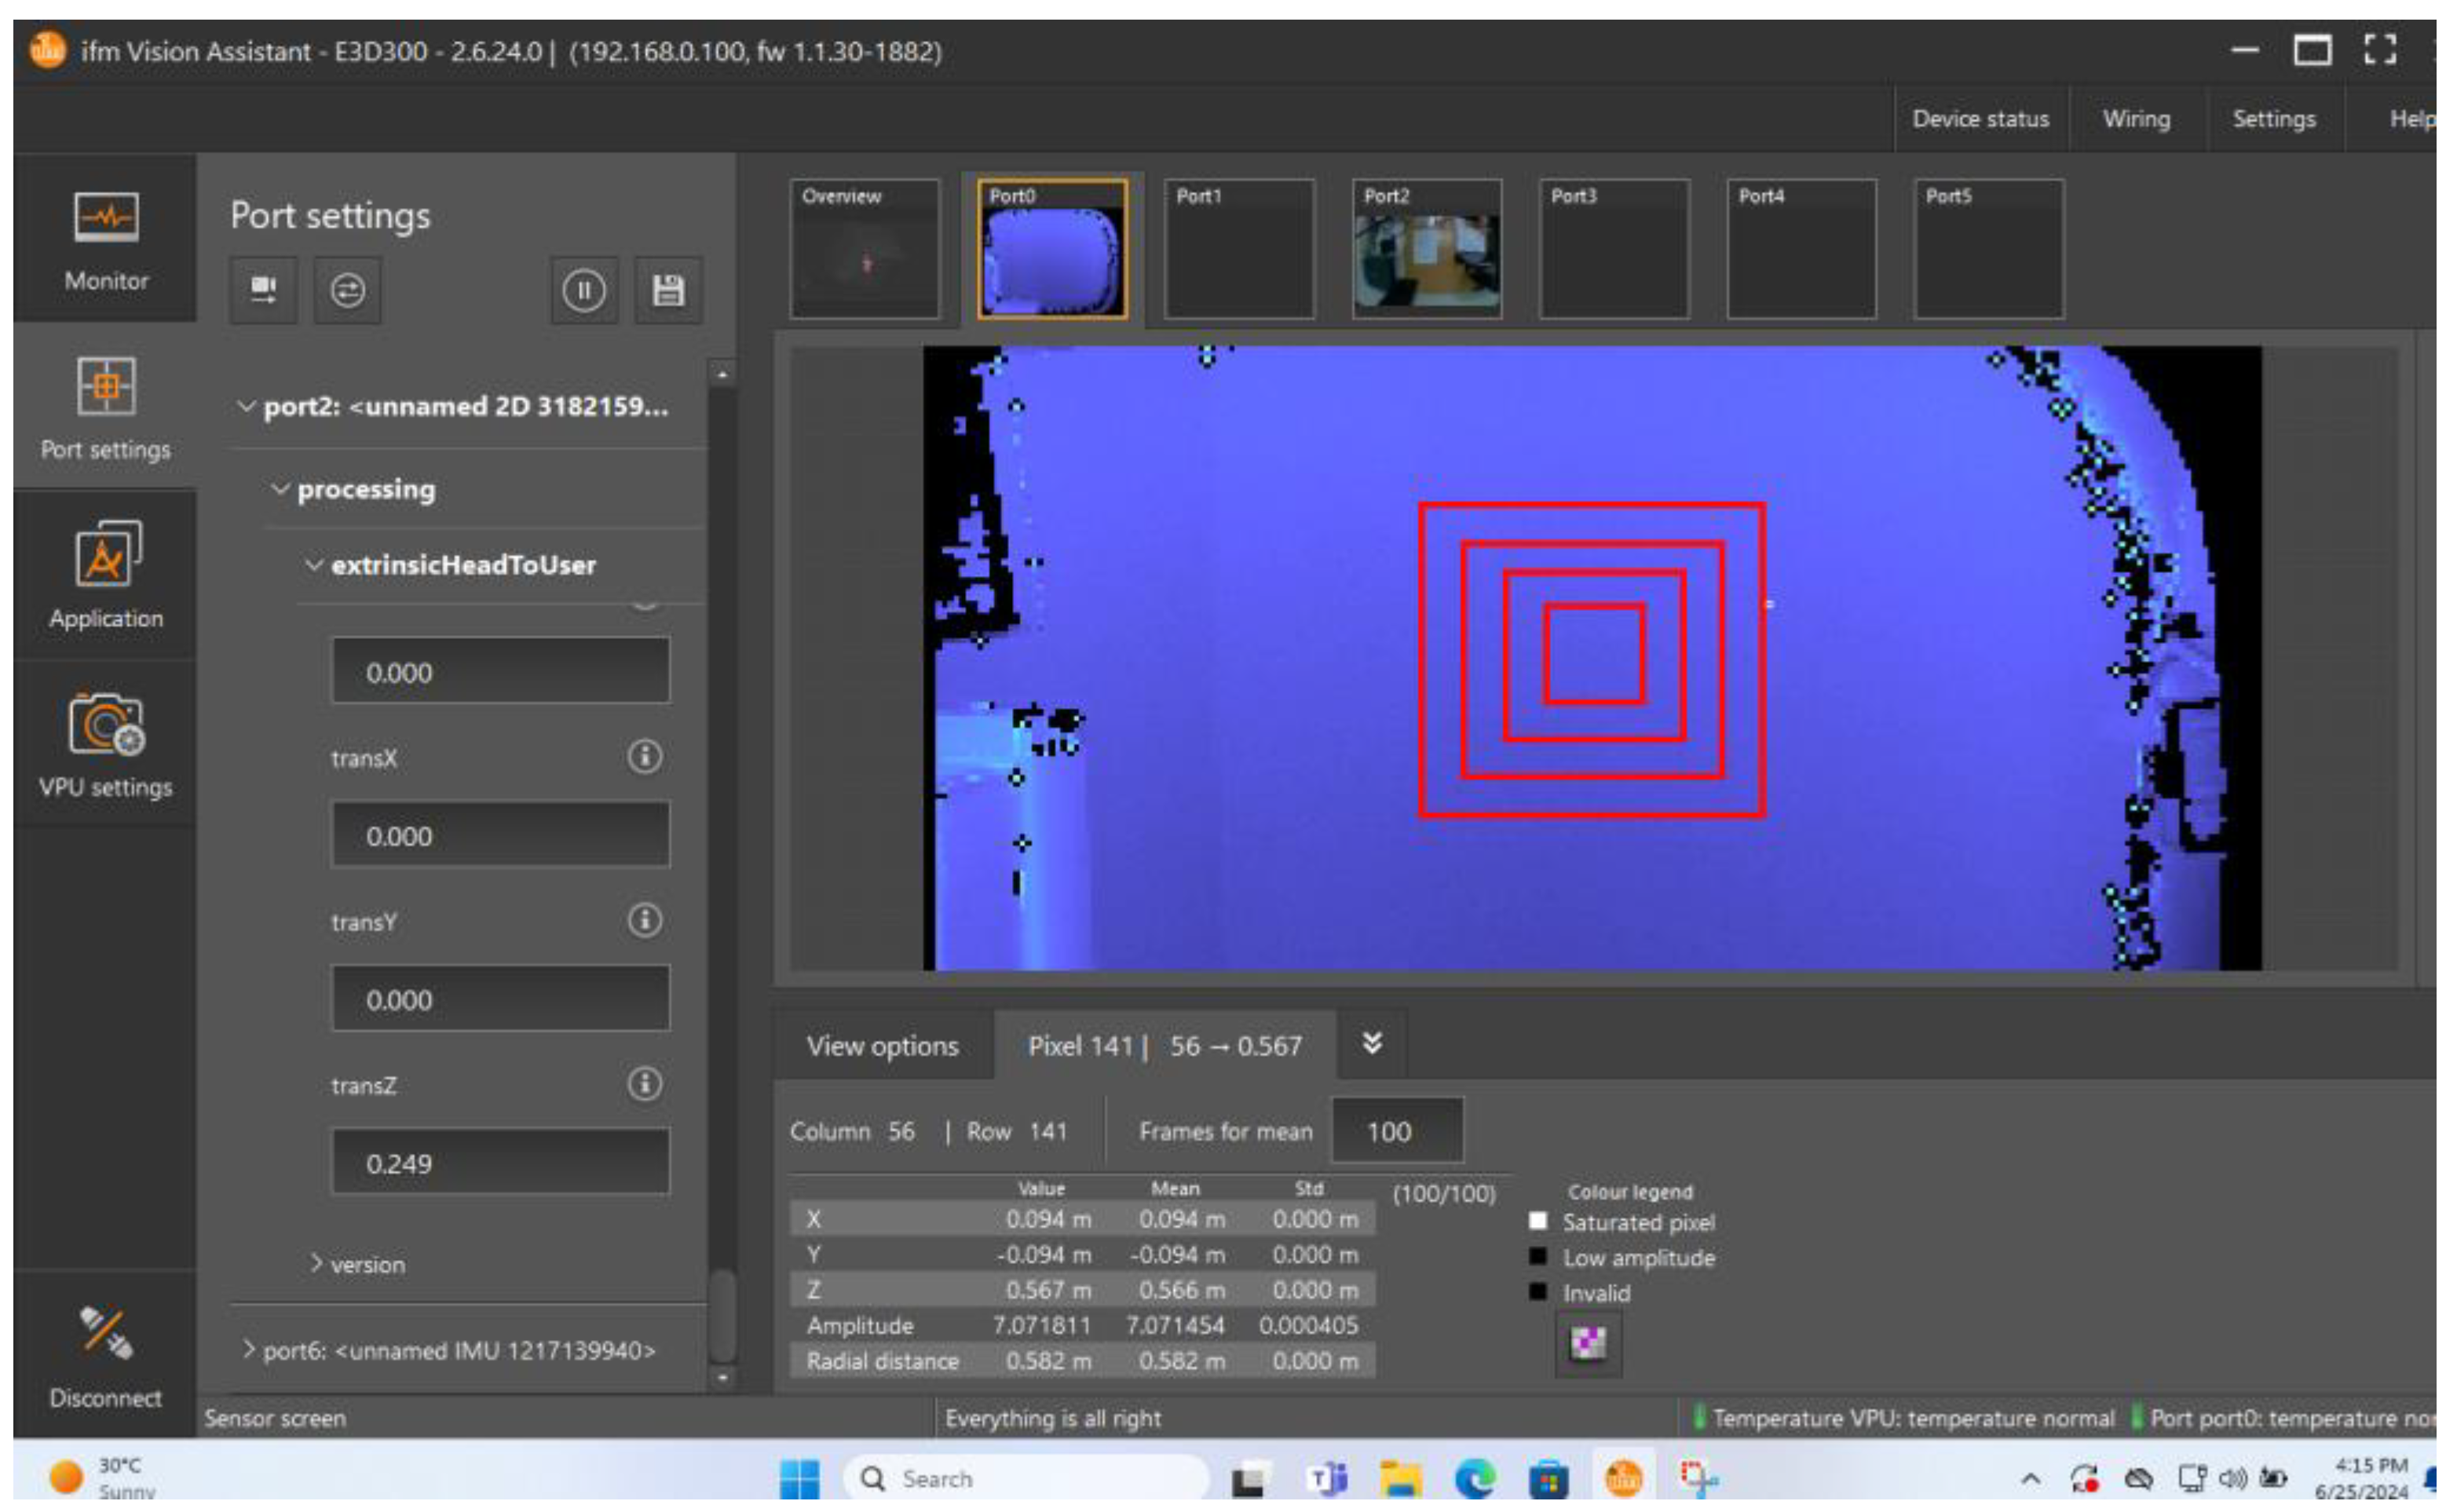
Task: Switch to the View options tab
Action: click(x=882, y=1046)
